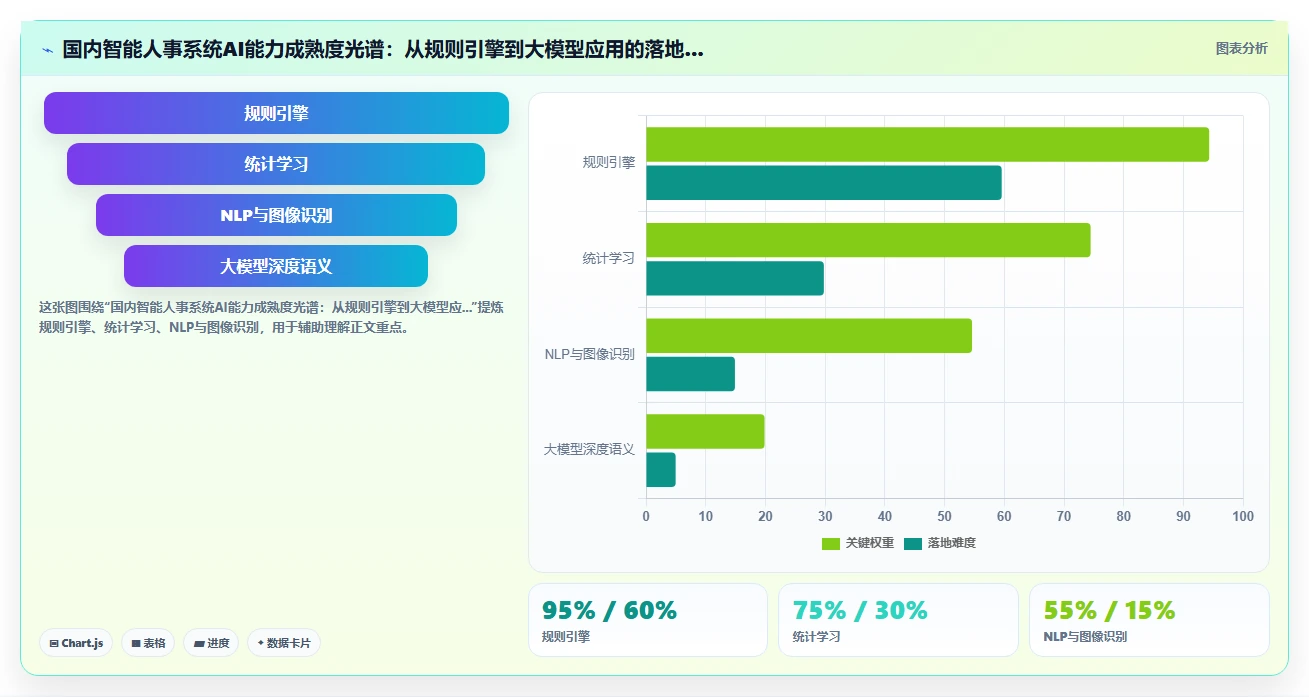
Task: Click the chart title heading text
Action: point(383,50)
